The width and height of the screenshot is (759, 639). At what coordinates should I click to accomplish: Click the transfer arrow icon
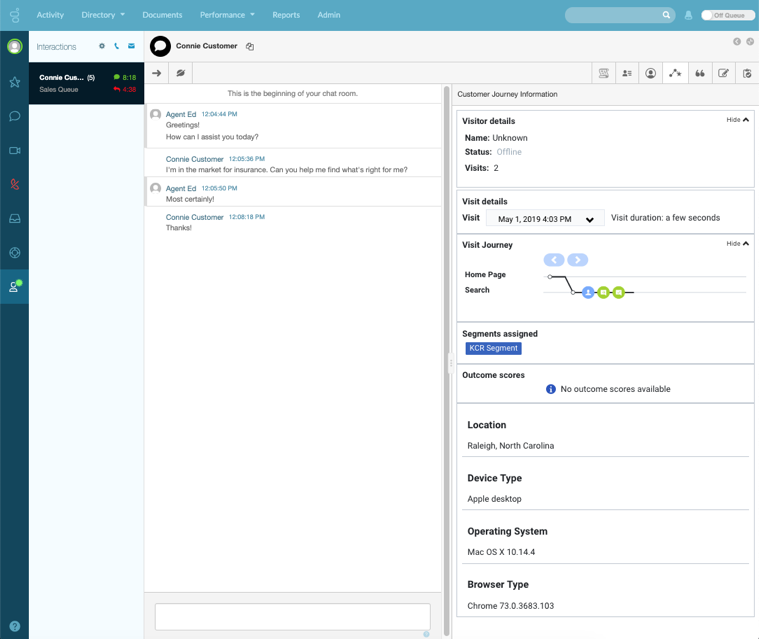(x=157, y=73)
